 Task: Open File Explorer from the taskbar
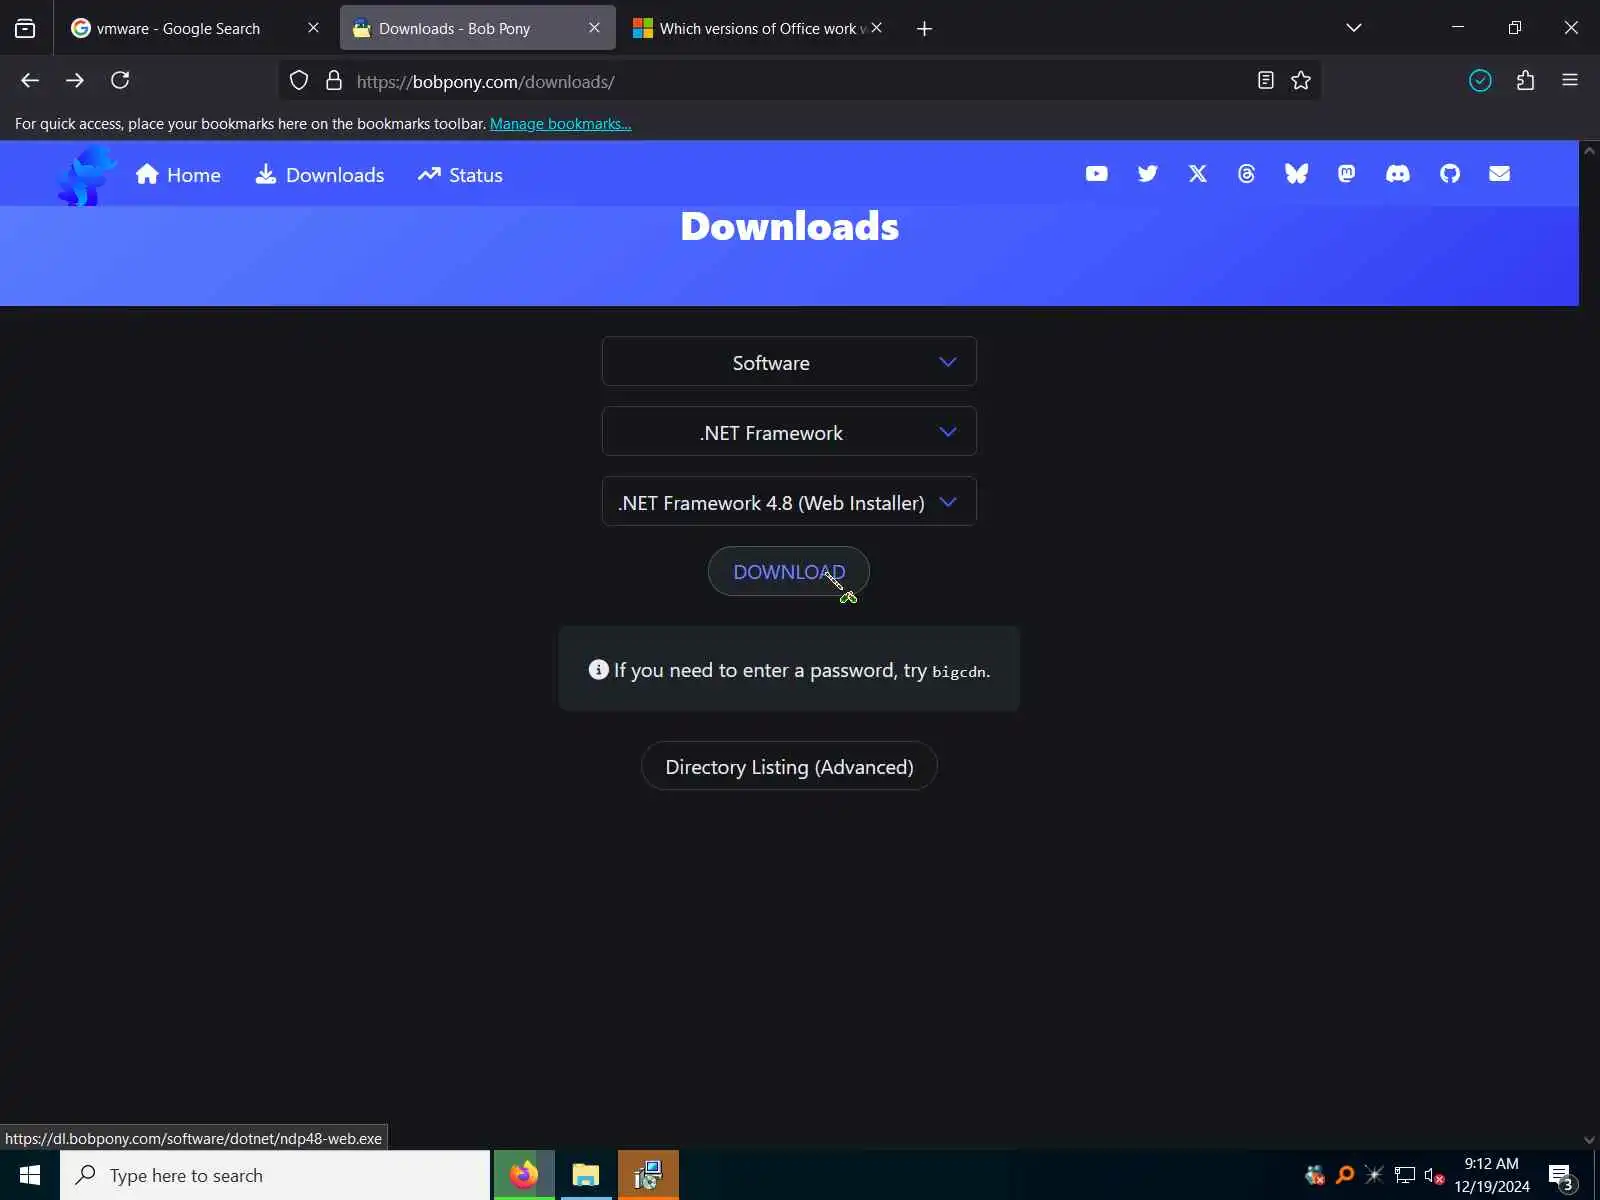586,1175
